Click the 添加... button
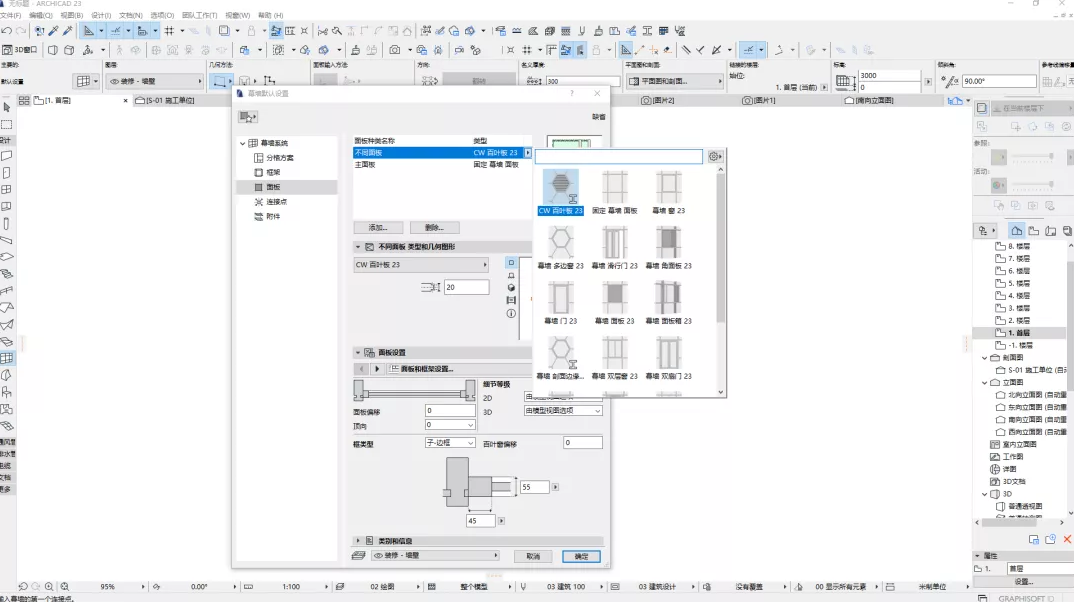 (378, 227)
